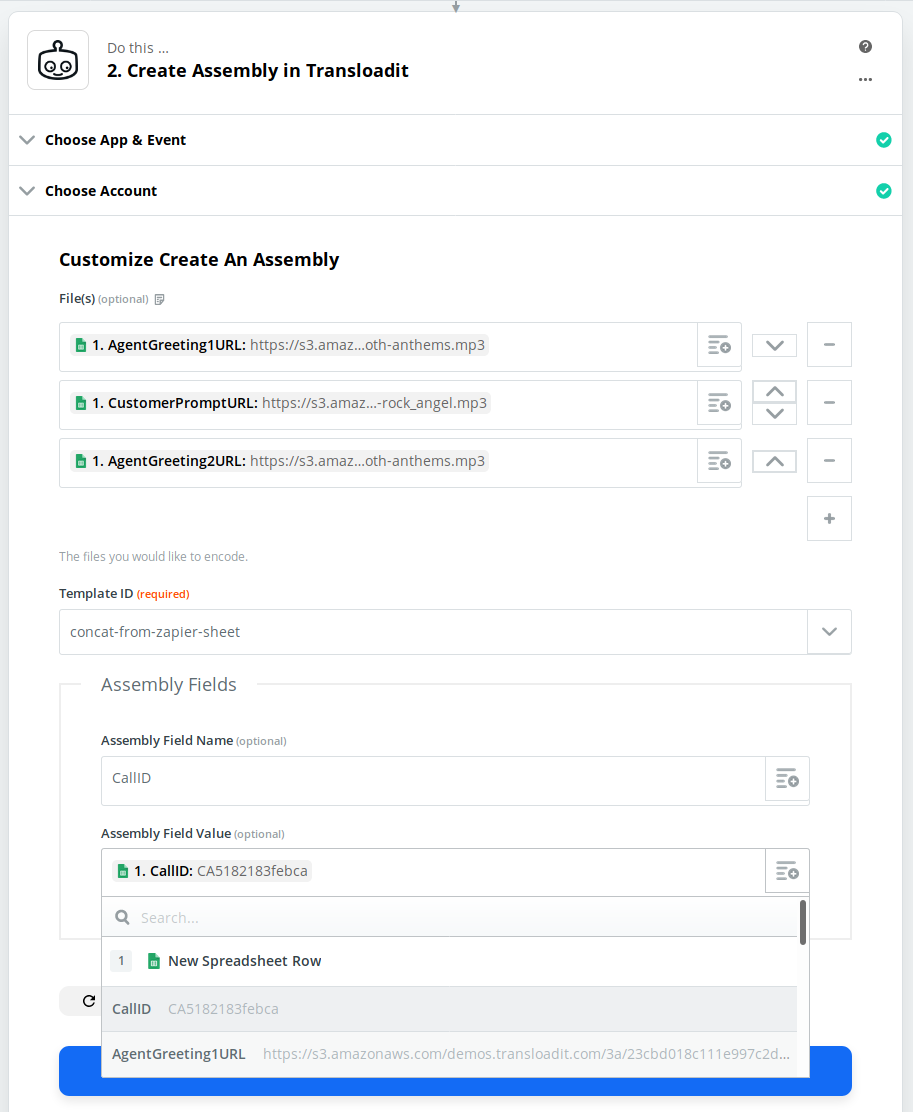Click the concat-from-zapier-sheet template field
The image size is (913, 1112).
click(433, 632)
